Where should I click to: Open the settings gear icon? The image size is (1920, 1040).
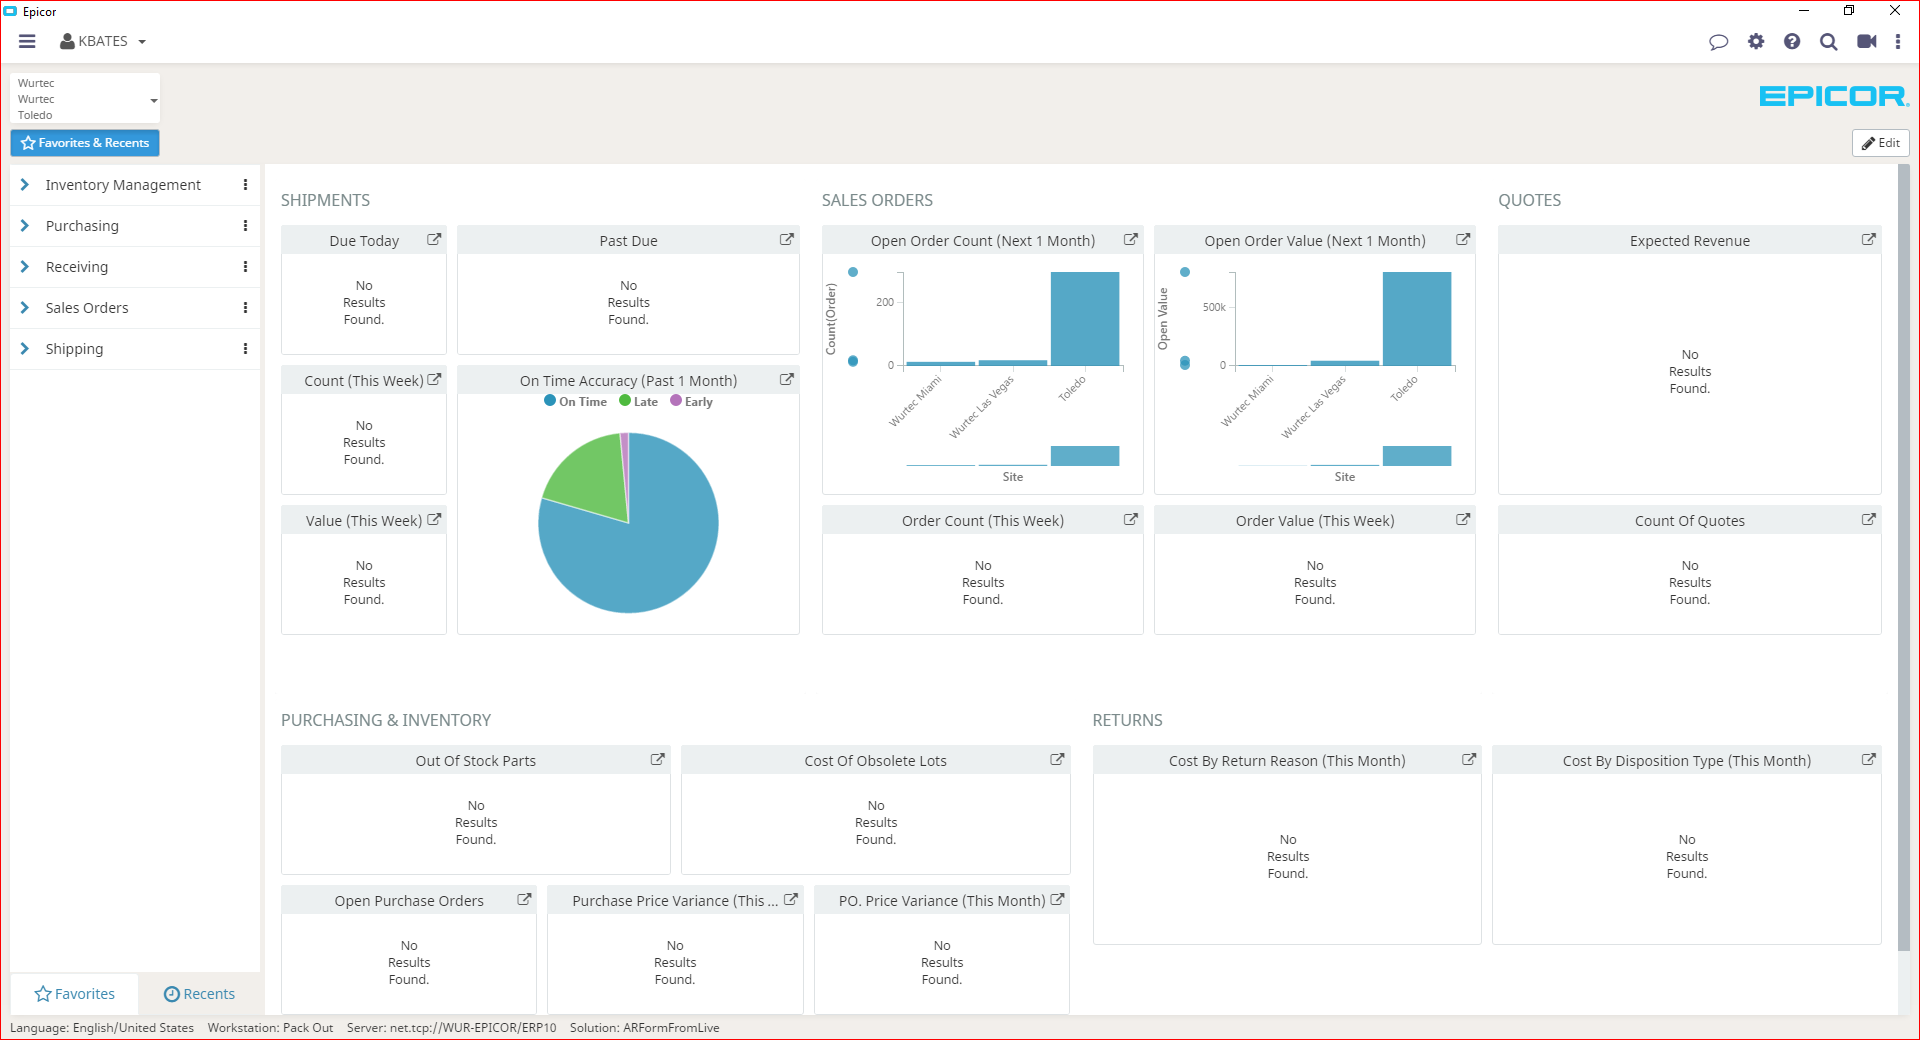(x=1756, y=41)
